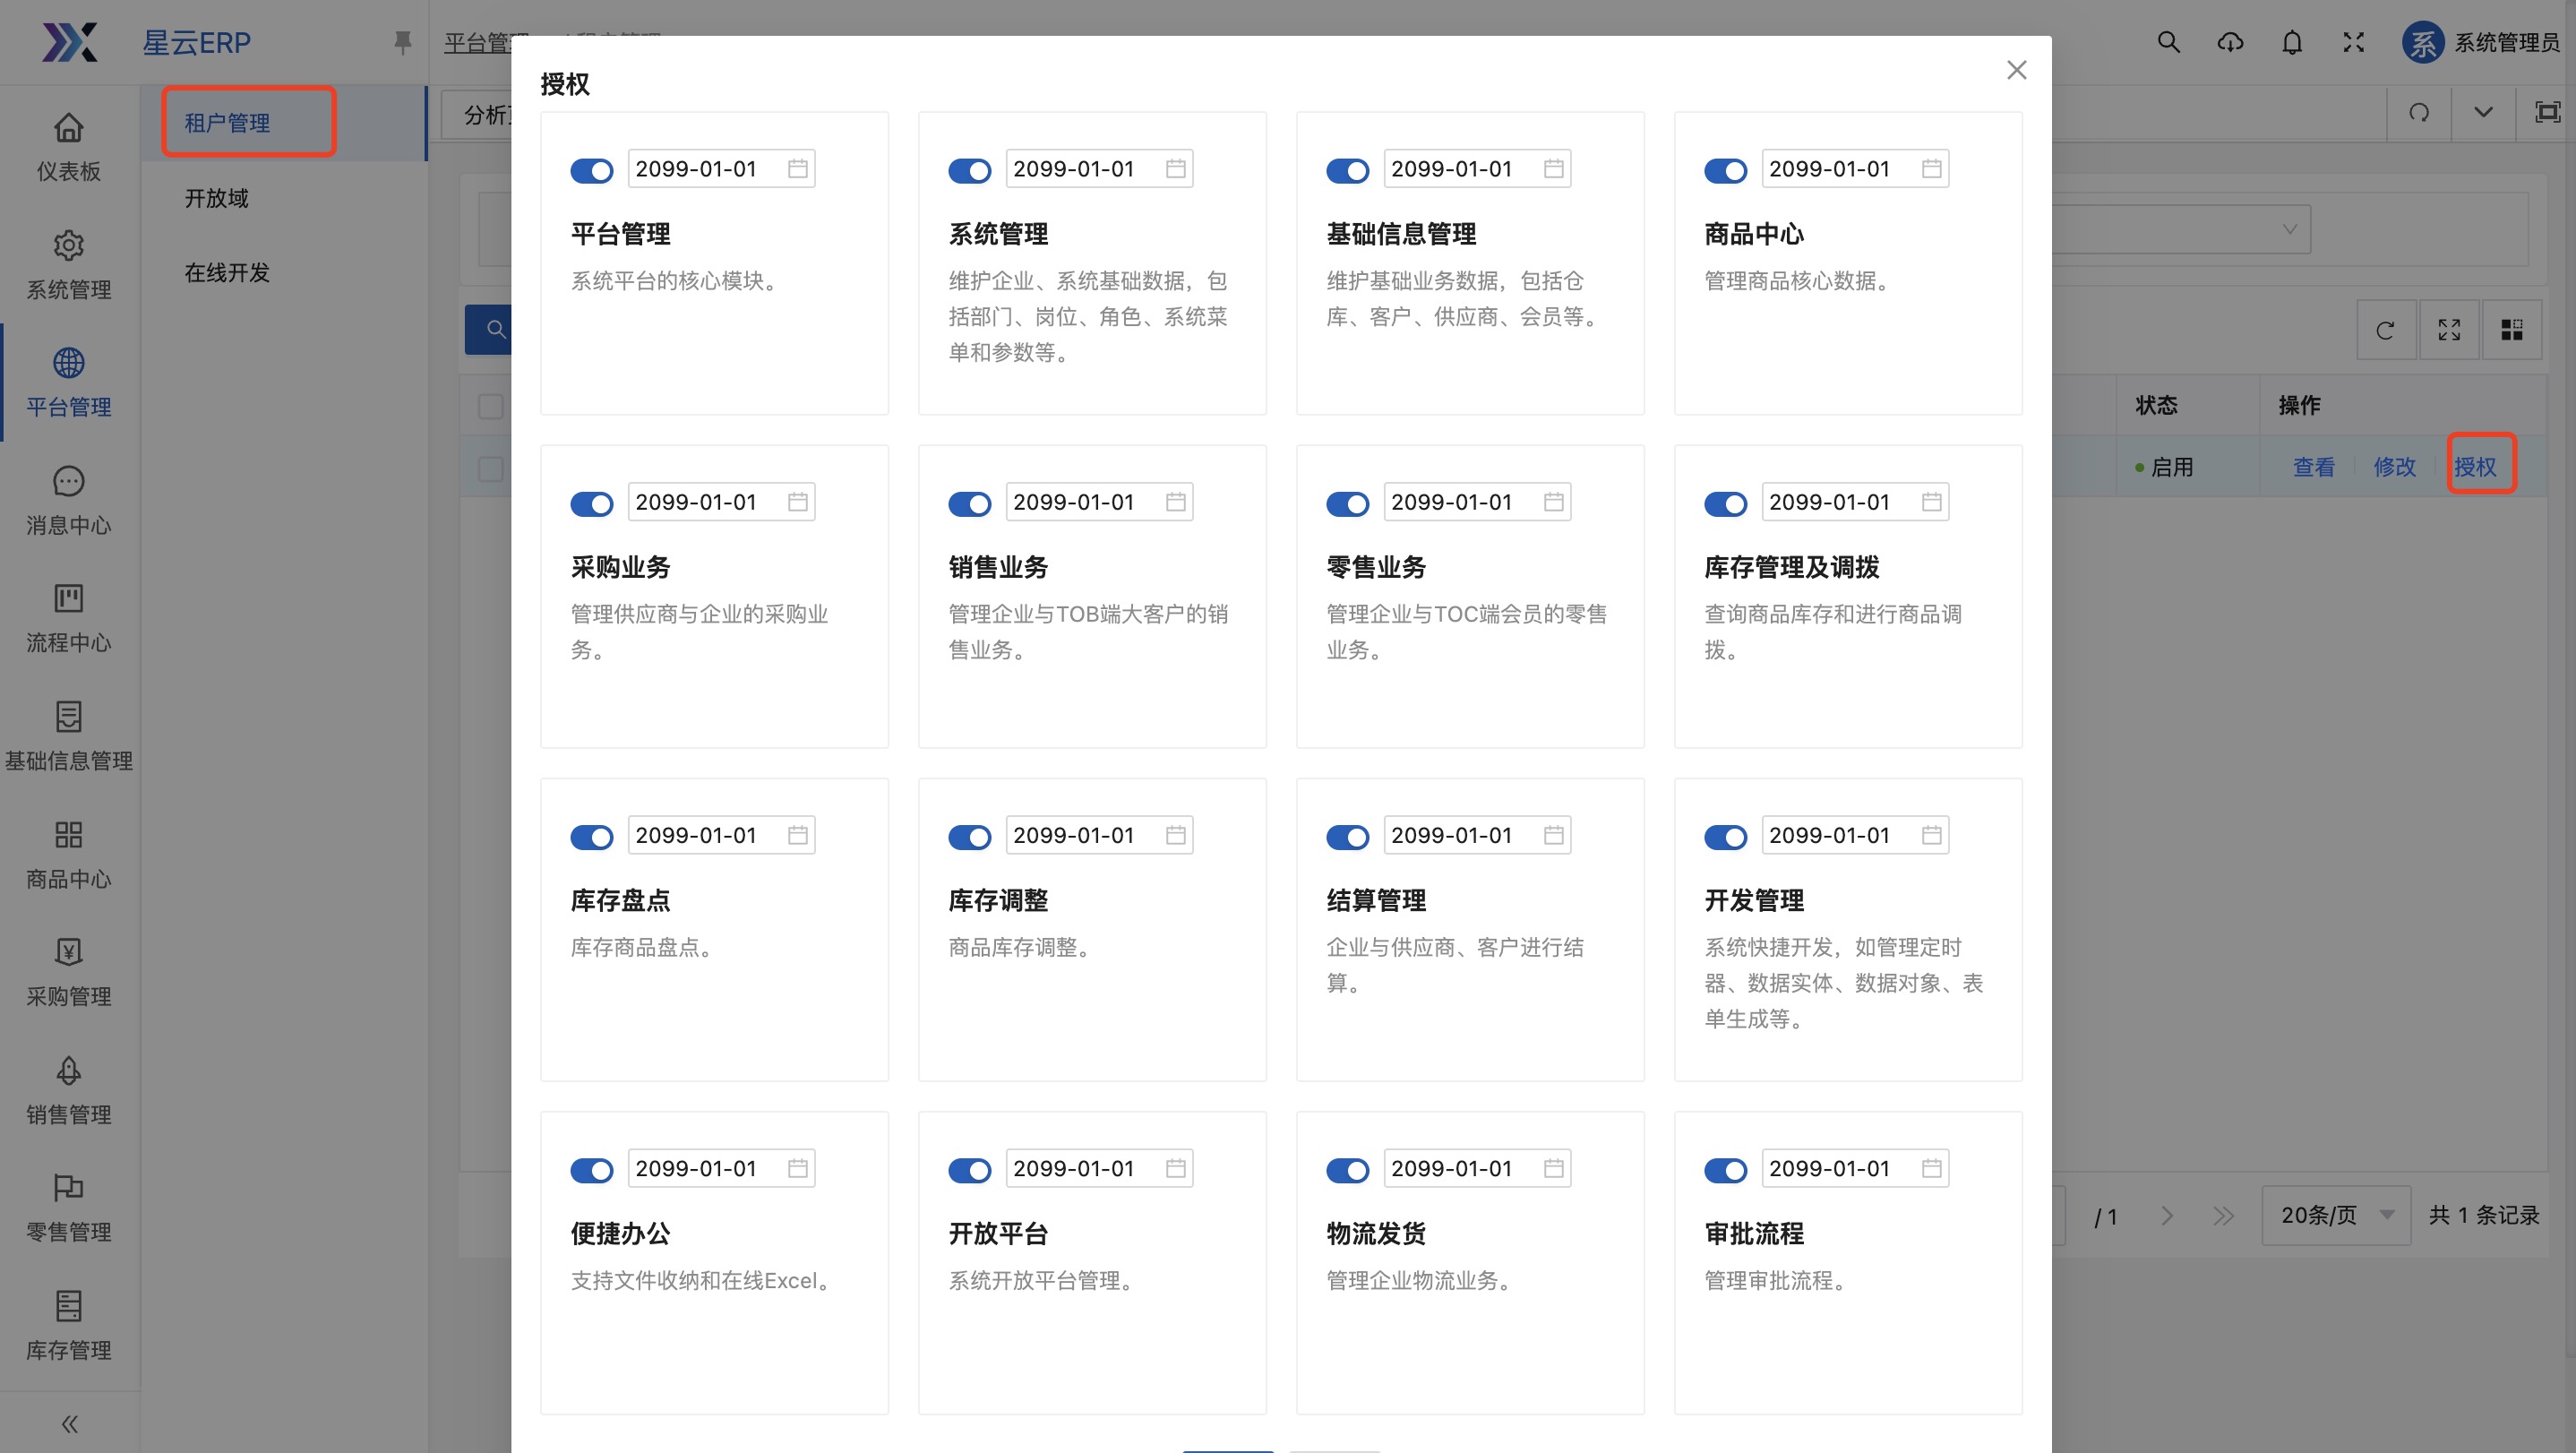Click the notification bell icon
Viewport: 2576px width, 1453px height.
(x=2292, y=42)
